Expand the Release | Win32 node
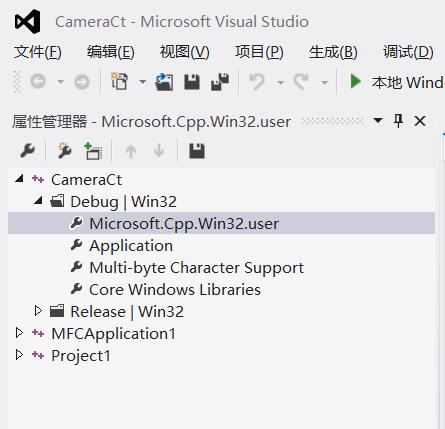The image size is (445, 429). click(38, 311)
